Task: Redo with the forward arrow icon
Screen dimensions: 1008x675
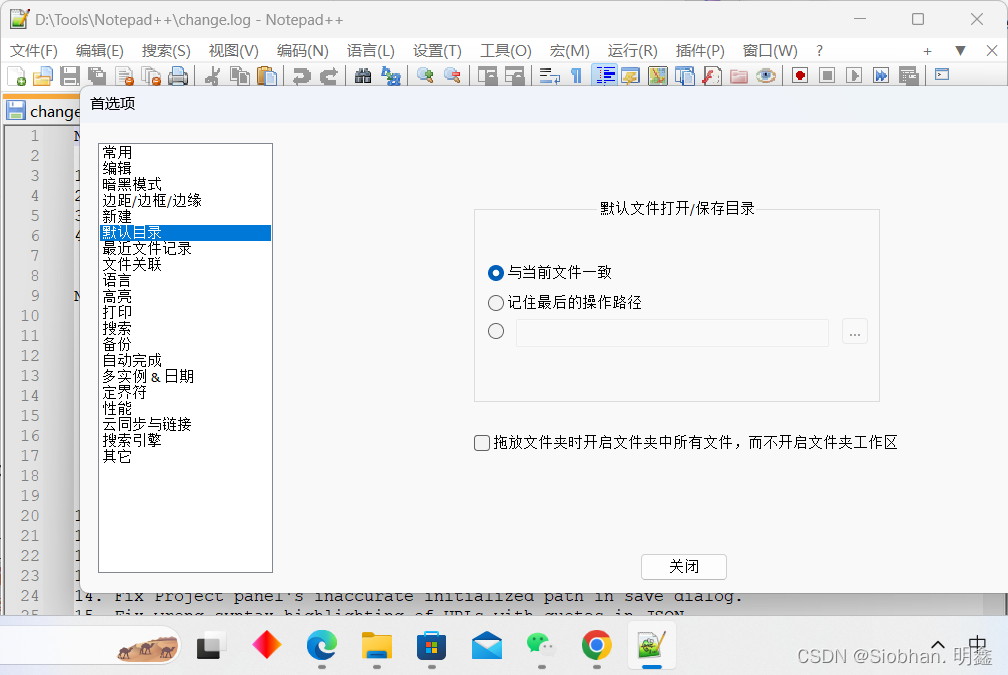Action: click(328, 76)
